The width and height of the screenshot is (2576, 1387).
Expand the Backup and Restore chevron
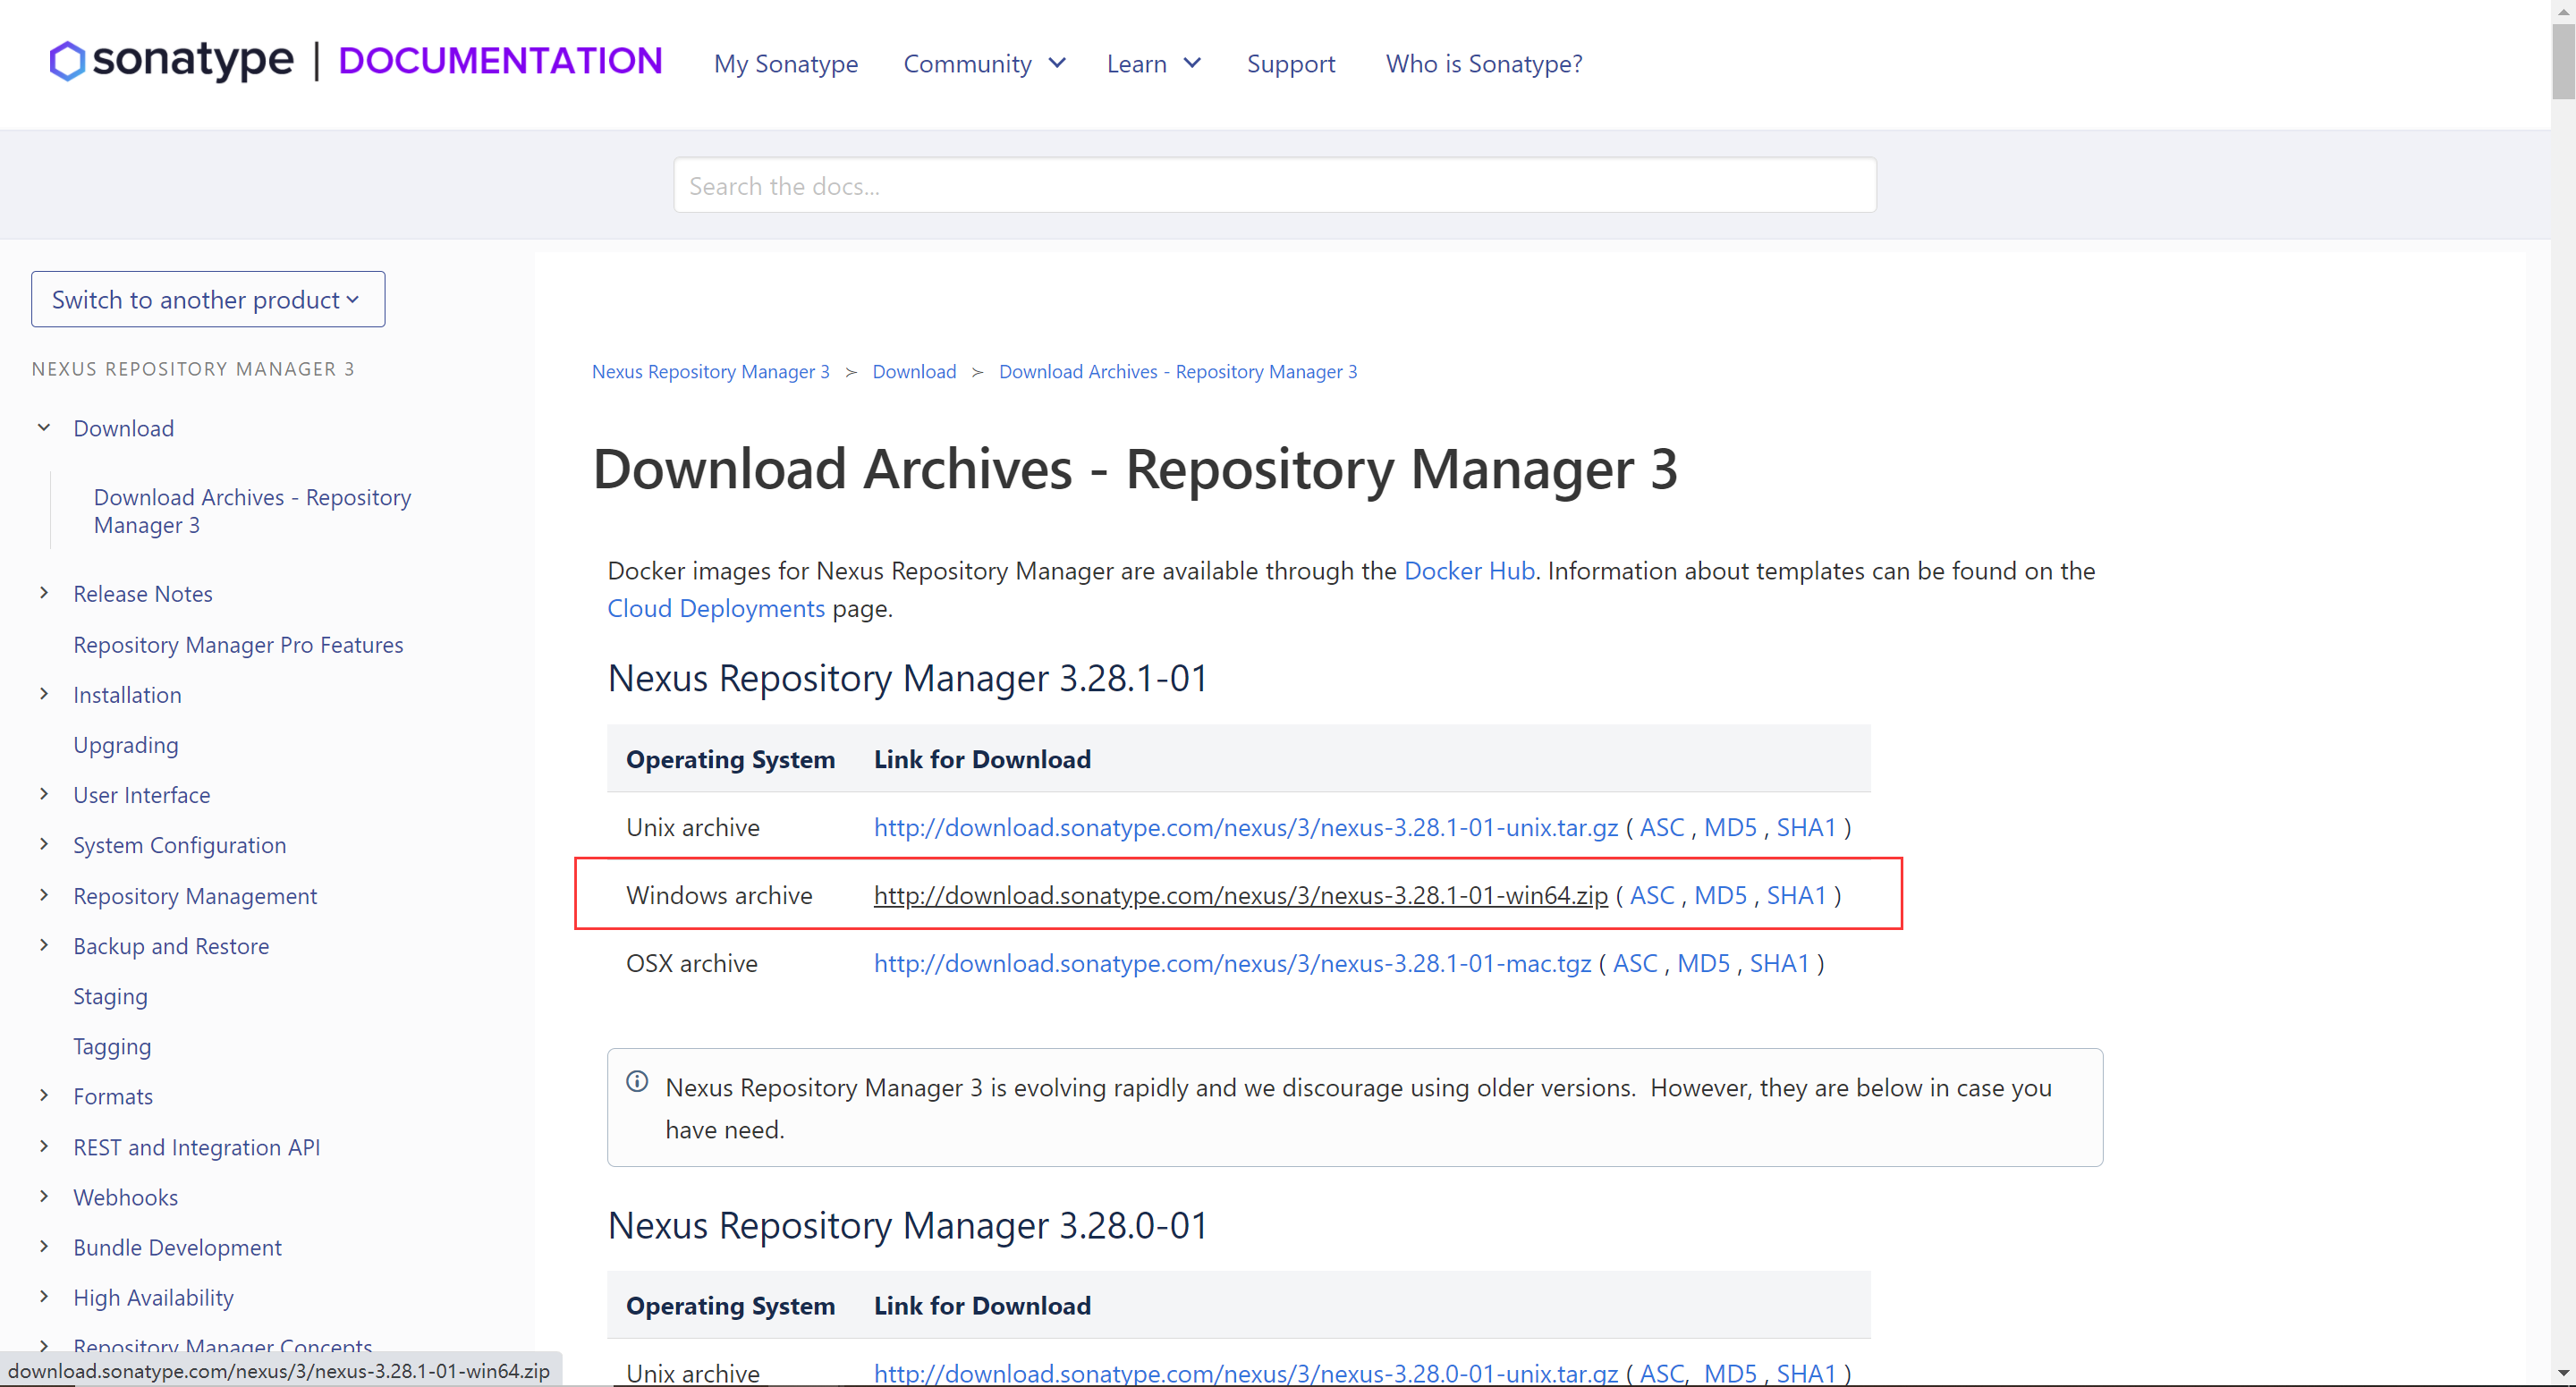44,945
